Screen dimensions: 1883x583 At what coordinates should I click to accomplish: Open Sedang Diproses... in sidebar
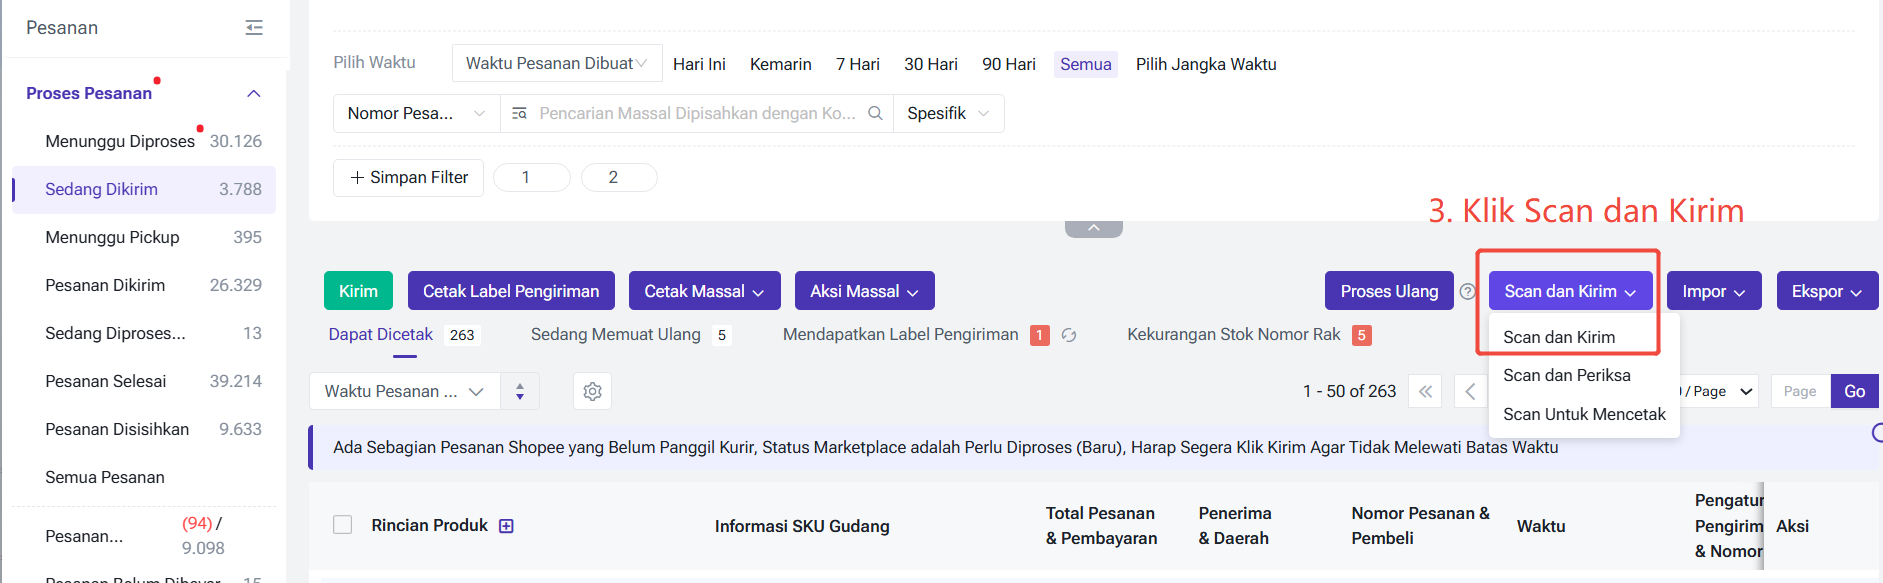(145, 333)
